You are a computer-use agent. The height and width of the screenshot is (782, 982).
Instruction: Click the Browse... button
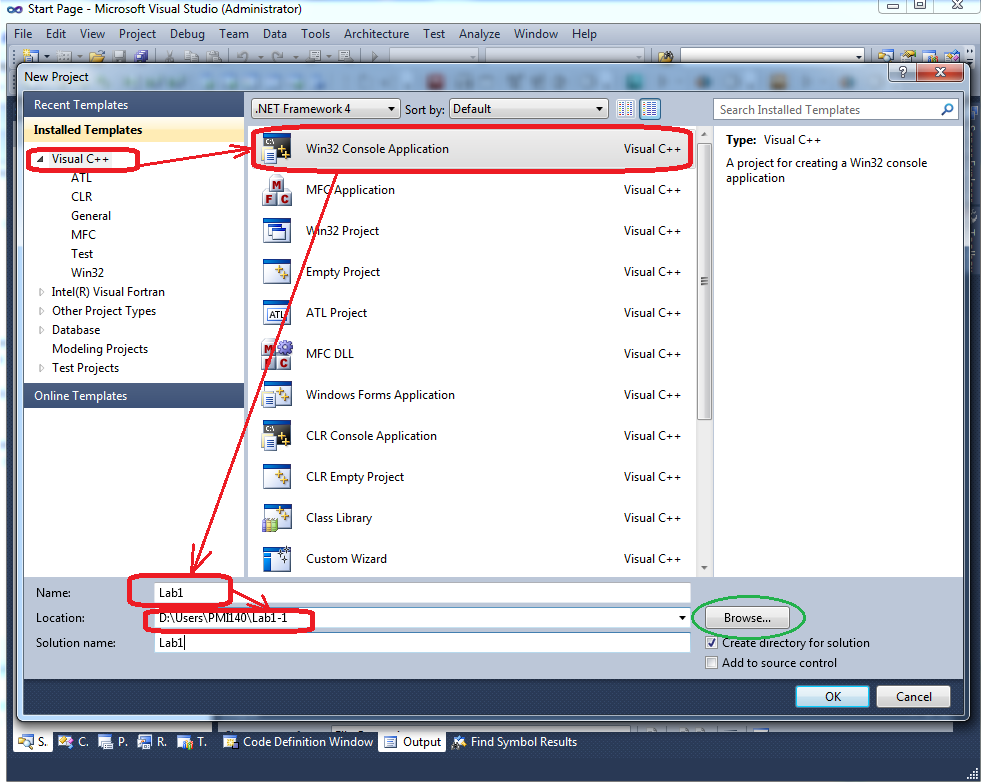(x=747, y=618)
